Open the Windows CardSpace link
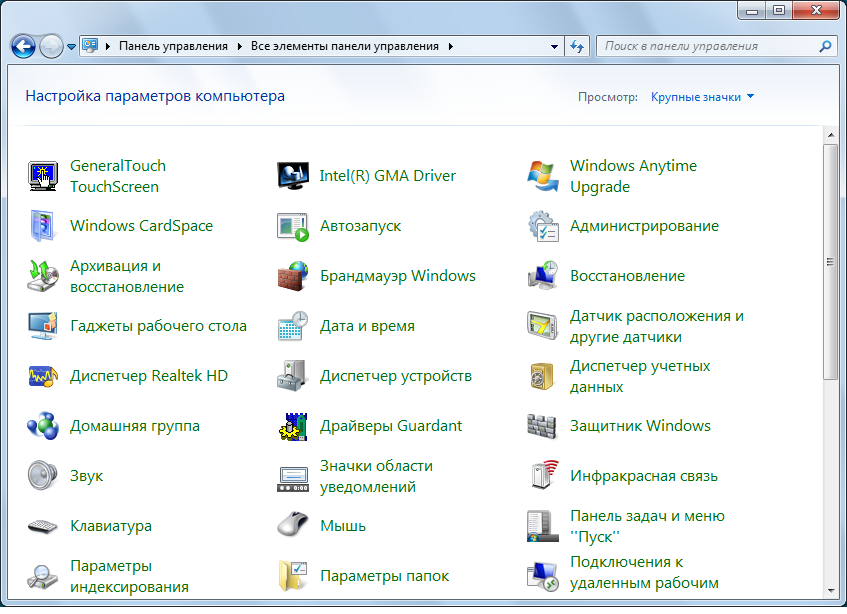The height and width of the screenshot is (614, 847). 142,226
